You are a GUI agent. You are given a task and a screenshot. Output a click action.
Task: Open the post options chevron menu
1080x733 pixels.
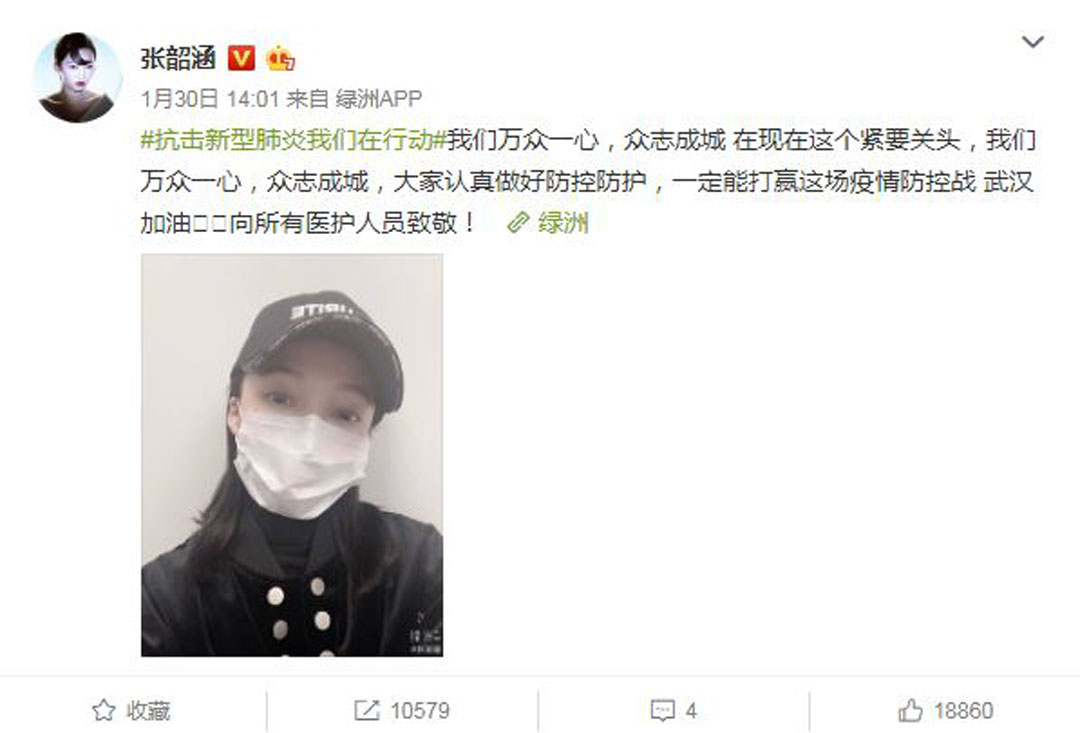(x=1032, y=42)
